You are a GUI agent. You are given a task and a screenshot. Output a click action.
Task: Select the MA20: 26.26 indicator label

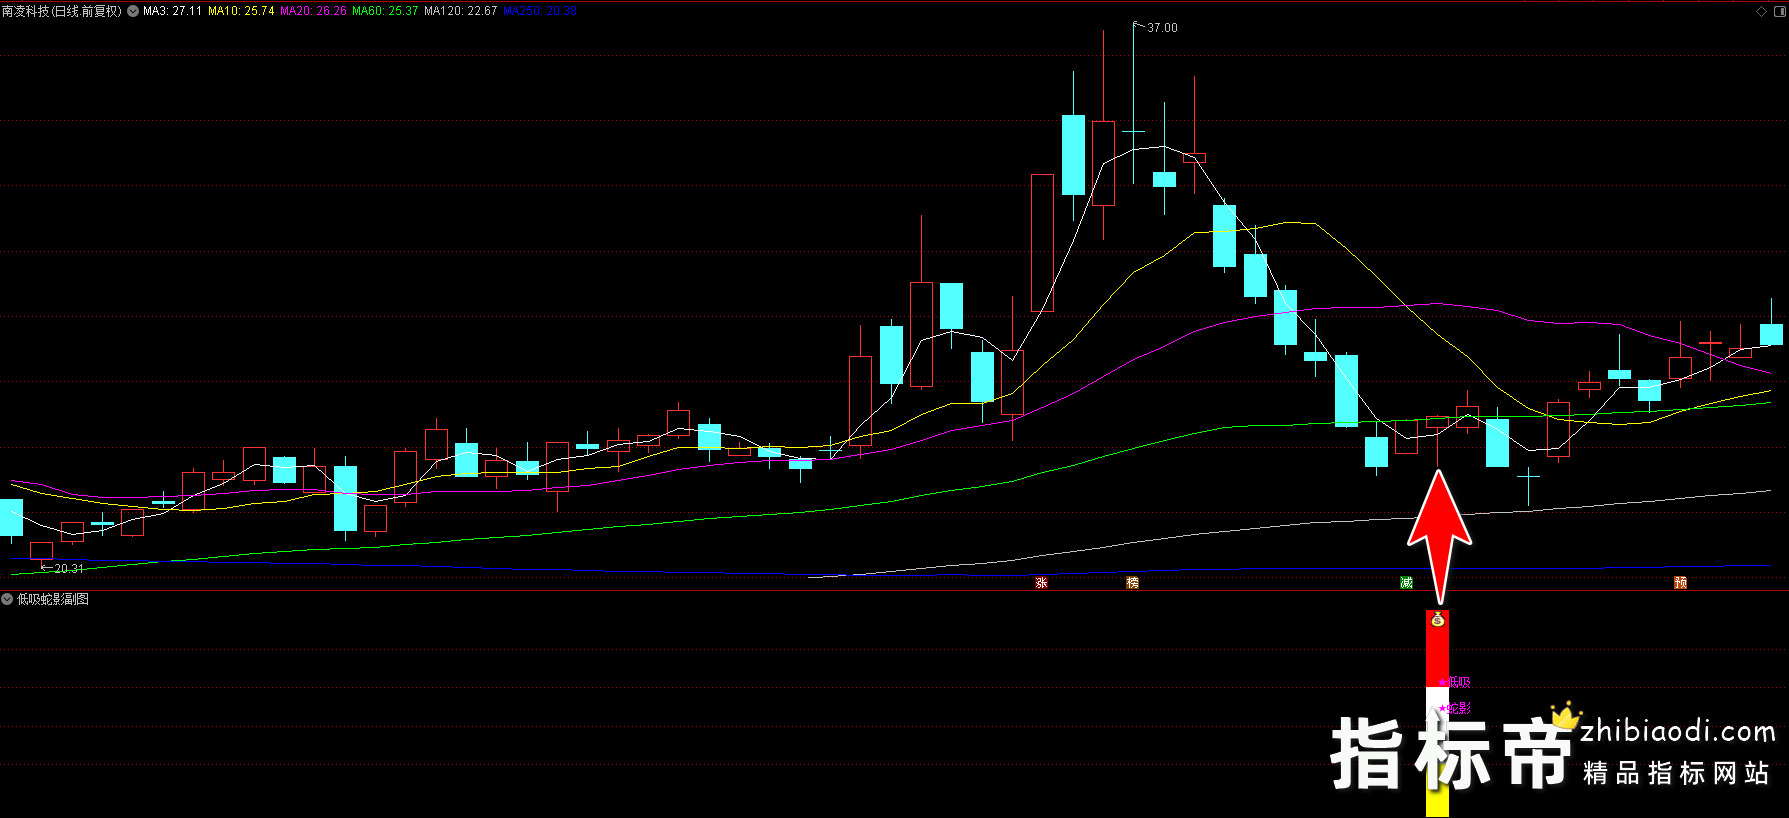click(313, 11)
